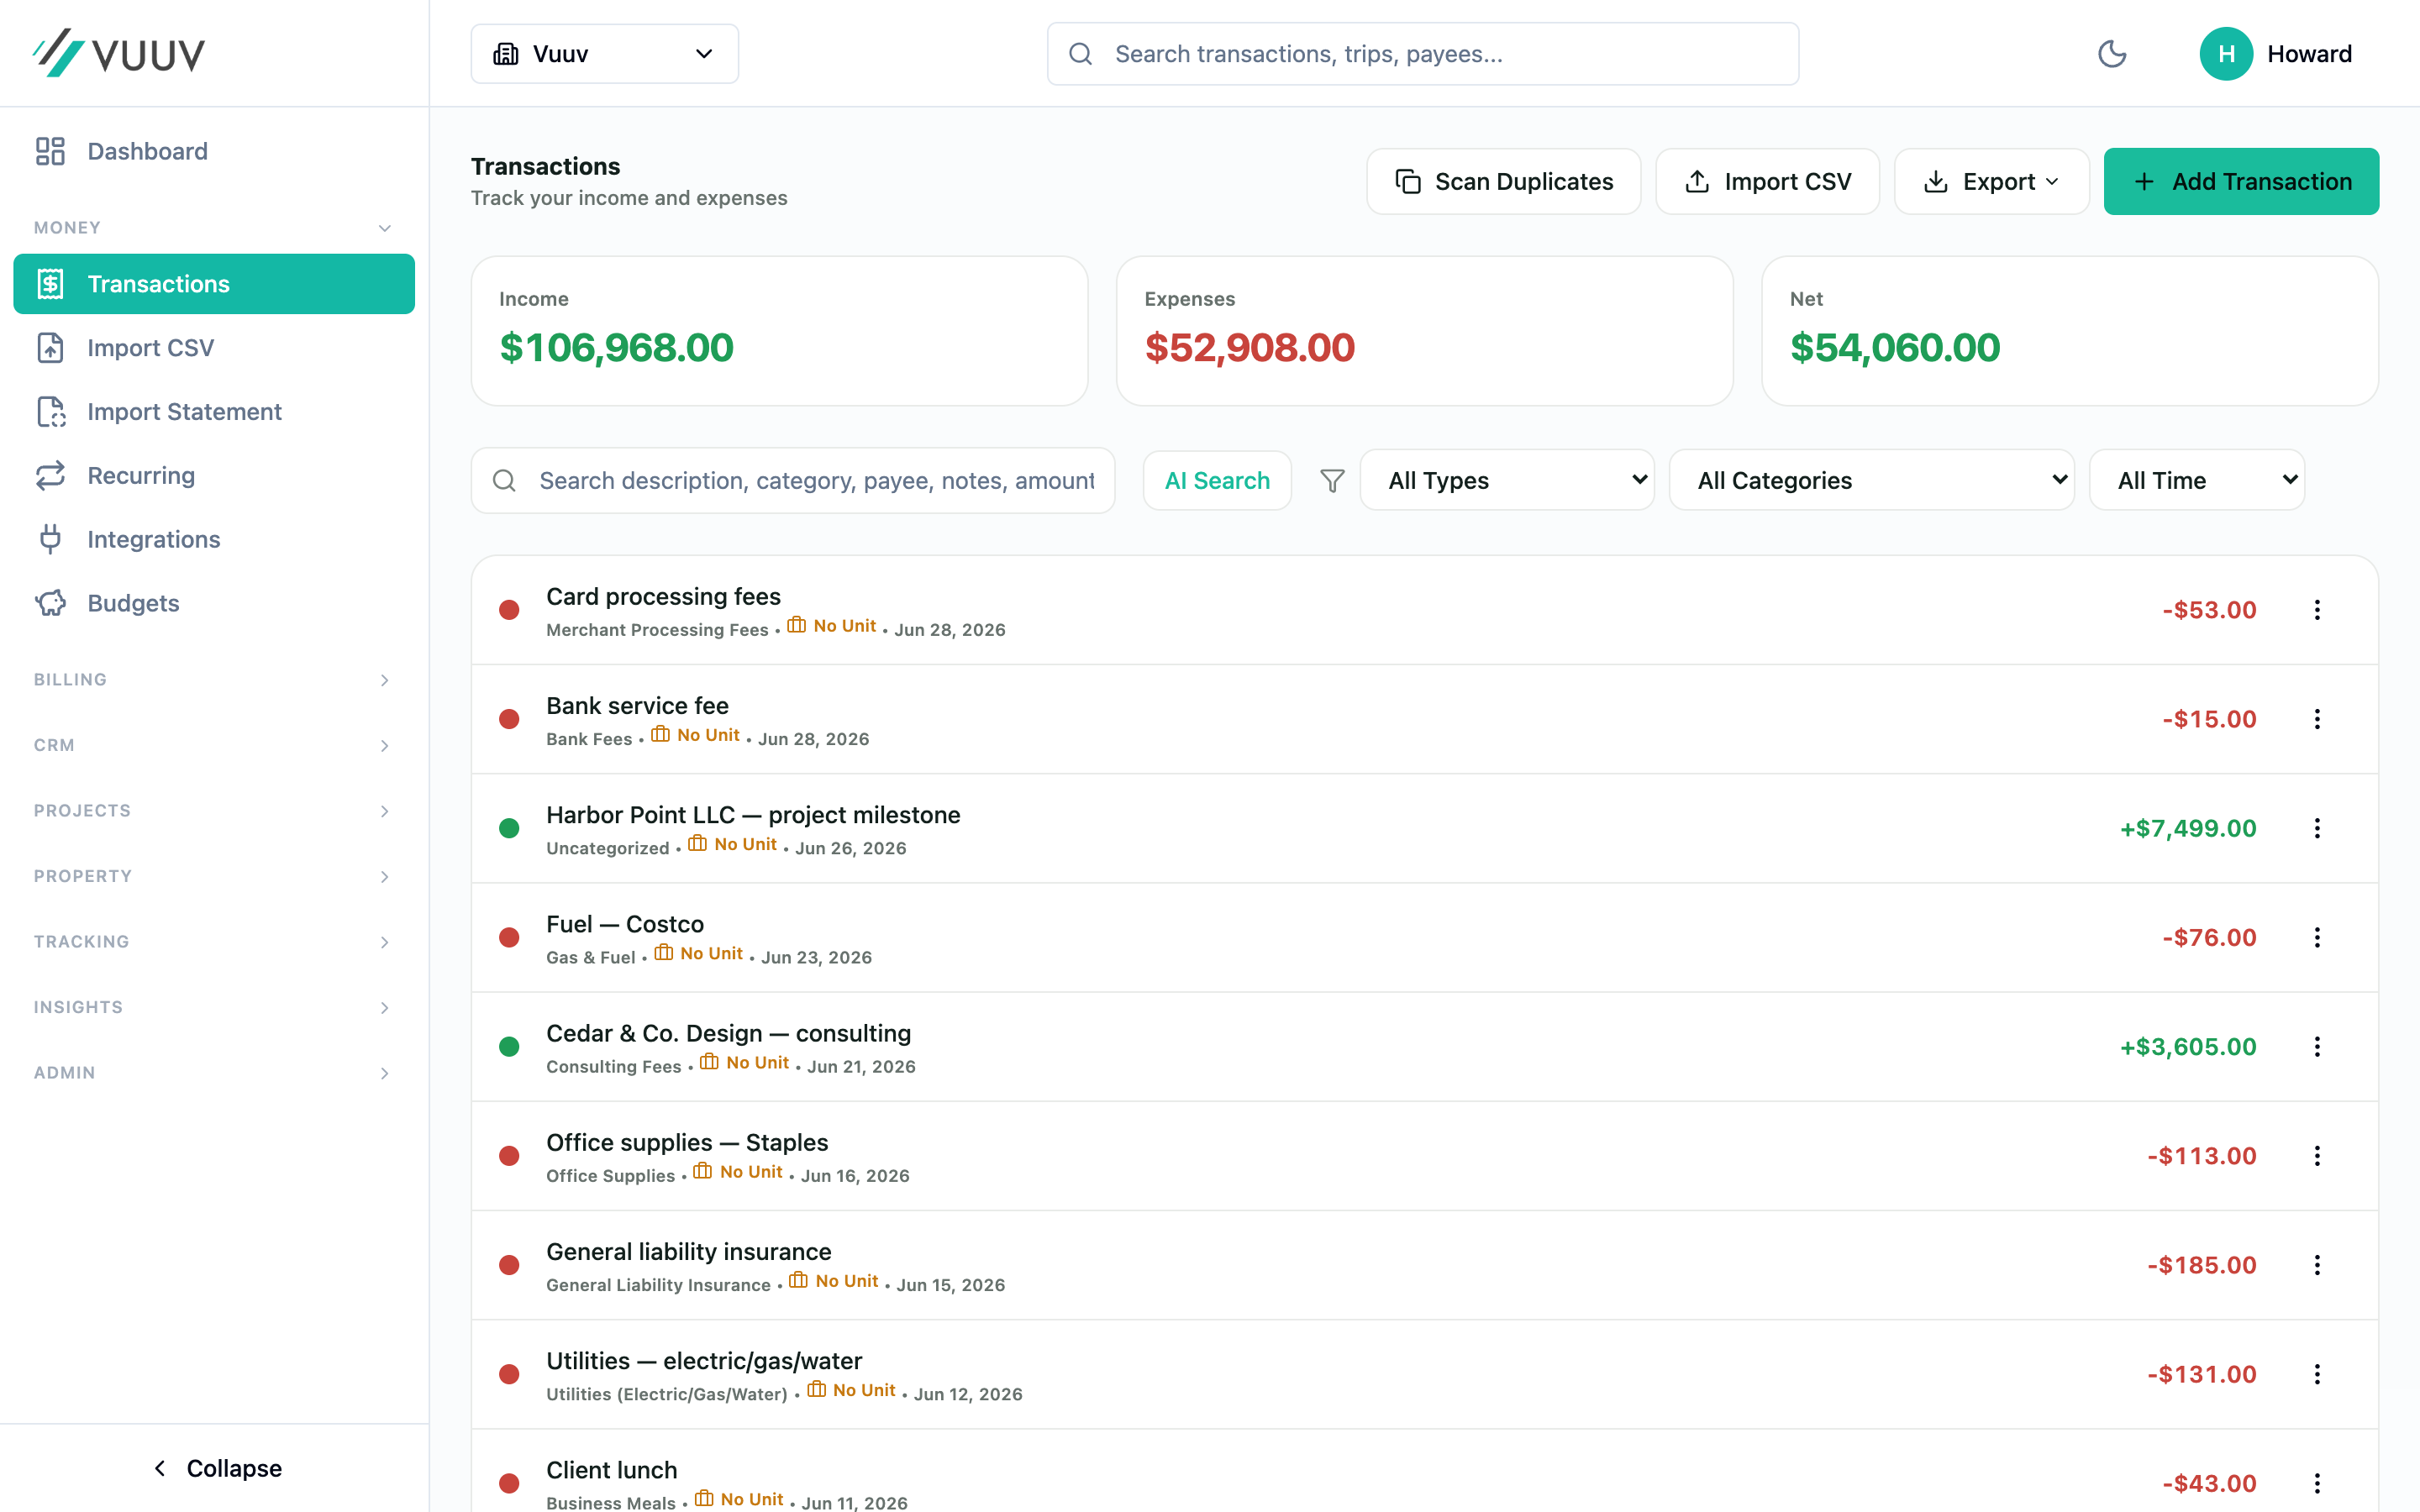
Task: Expand the CRM section
Action: [x=214, y=745]
